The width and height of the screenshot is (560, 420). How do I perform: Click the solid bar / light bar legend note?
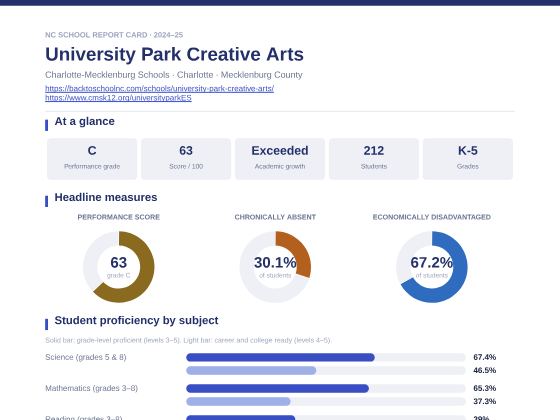click(188, 340)
